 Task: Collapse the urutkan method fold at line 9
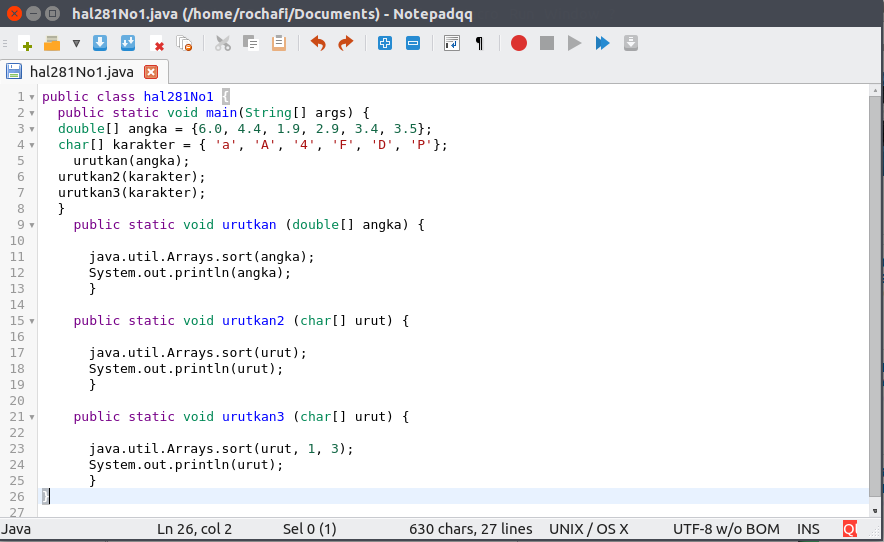click(x=32, y=225)
